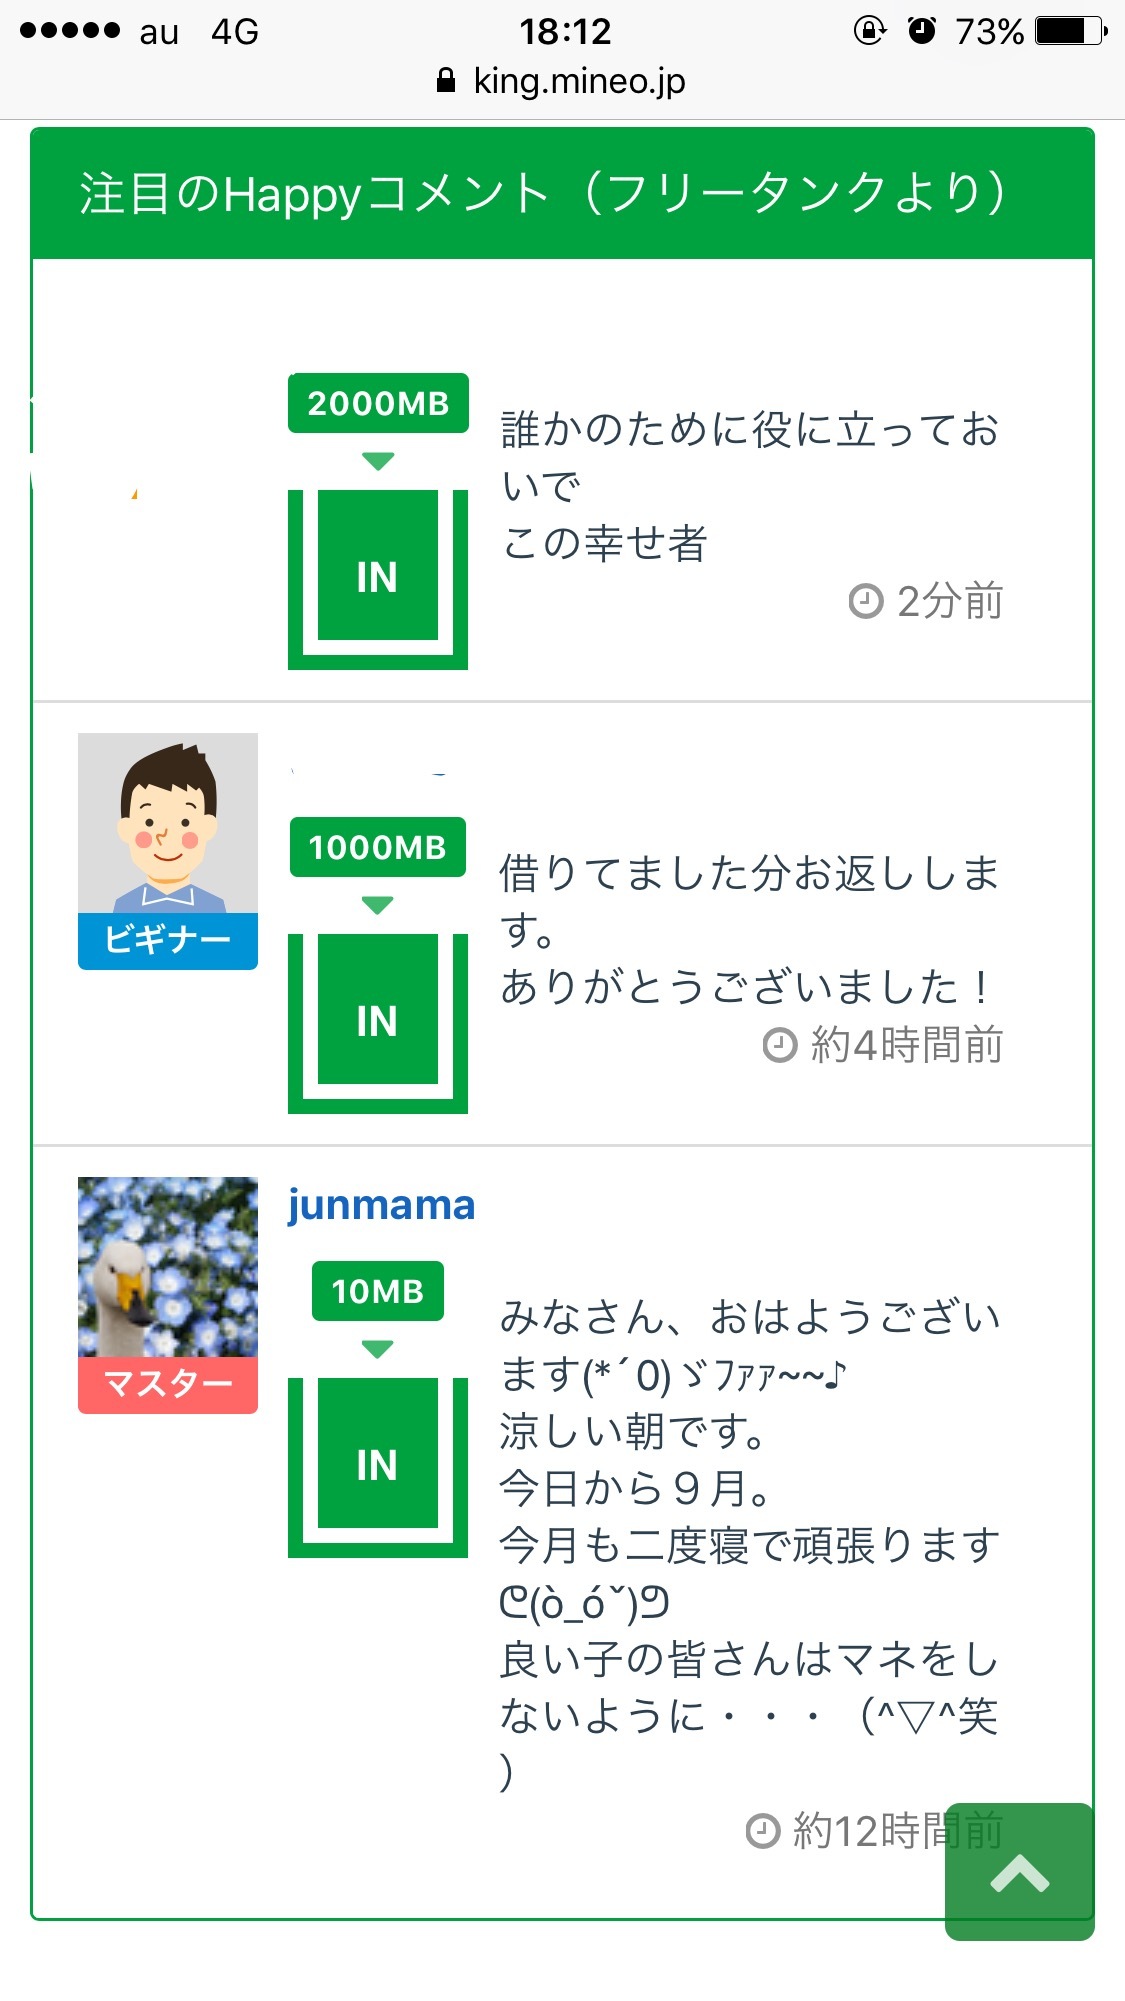The image size is (1125, 2001).
Task: Tap the alarm clock status icon
Action: [921, 31]
